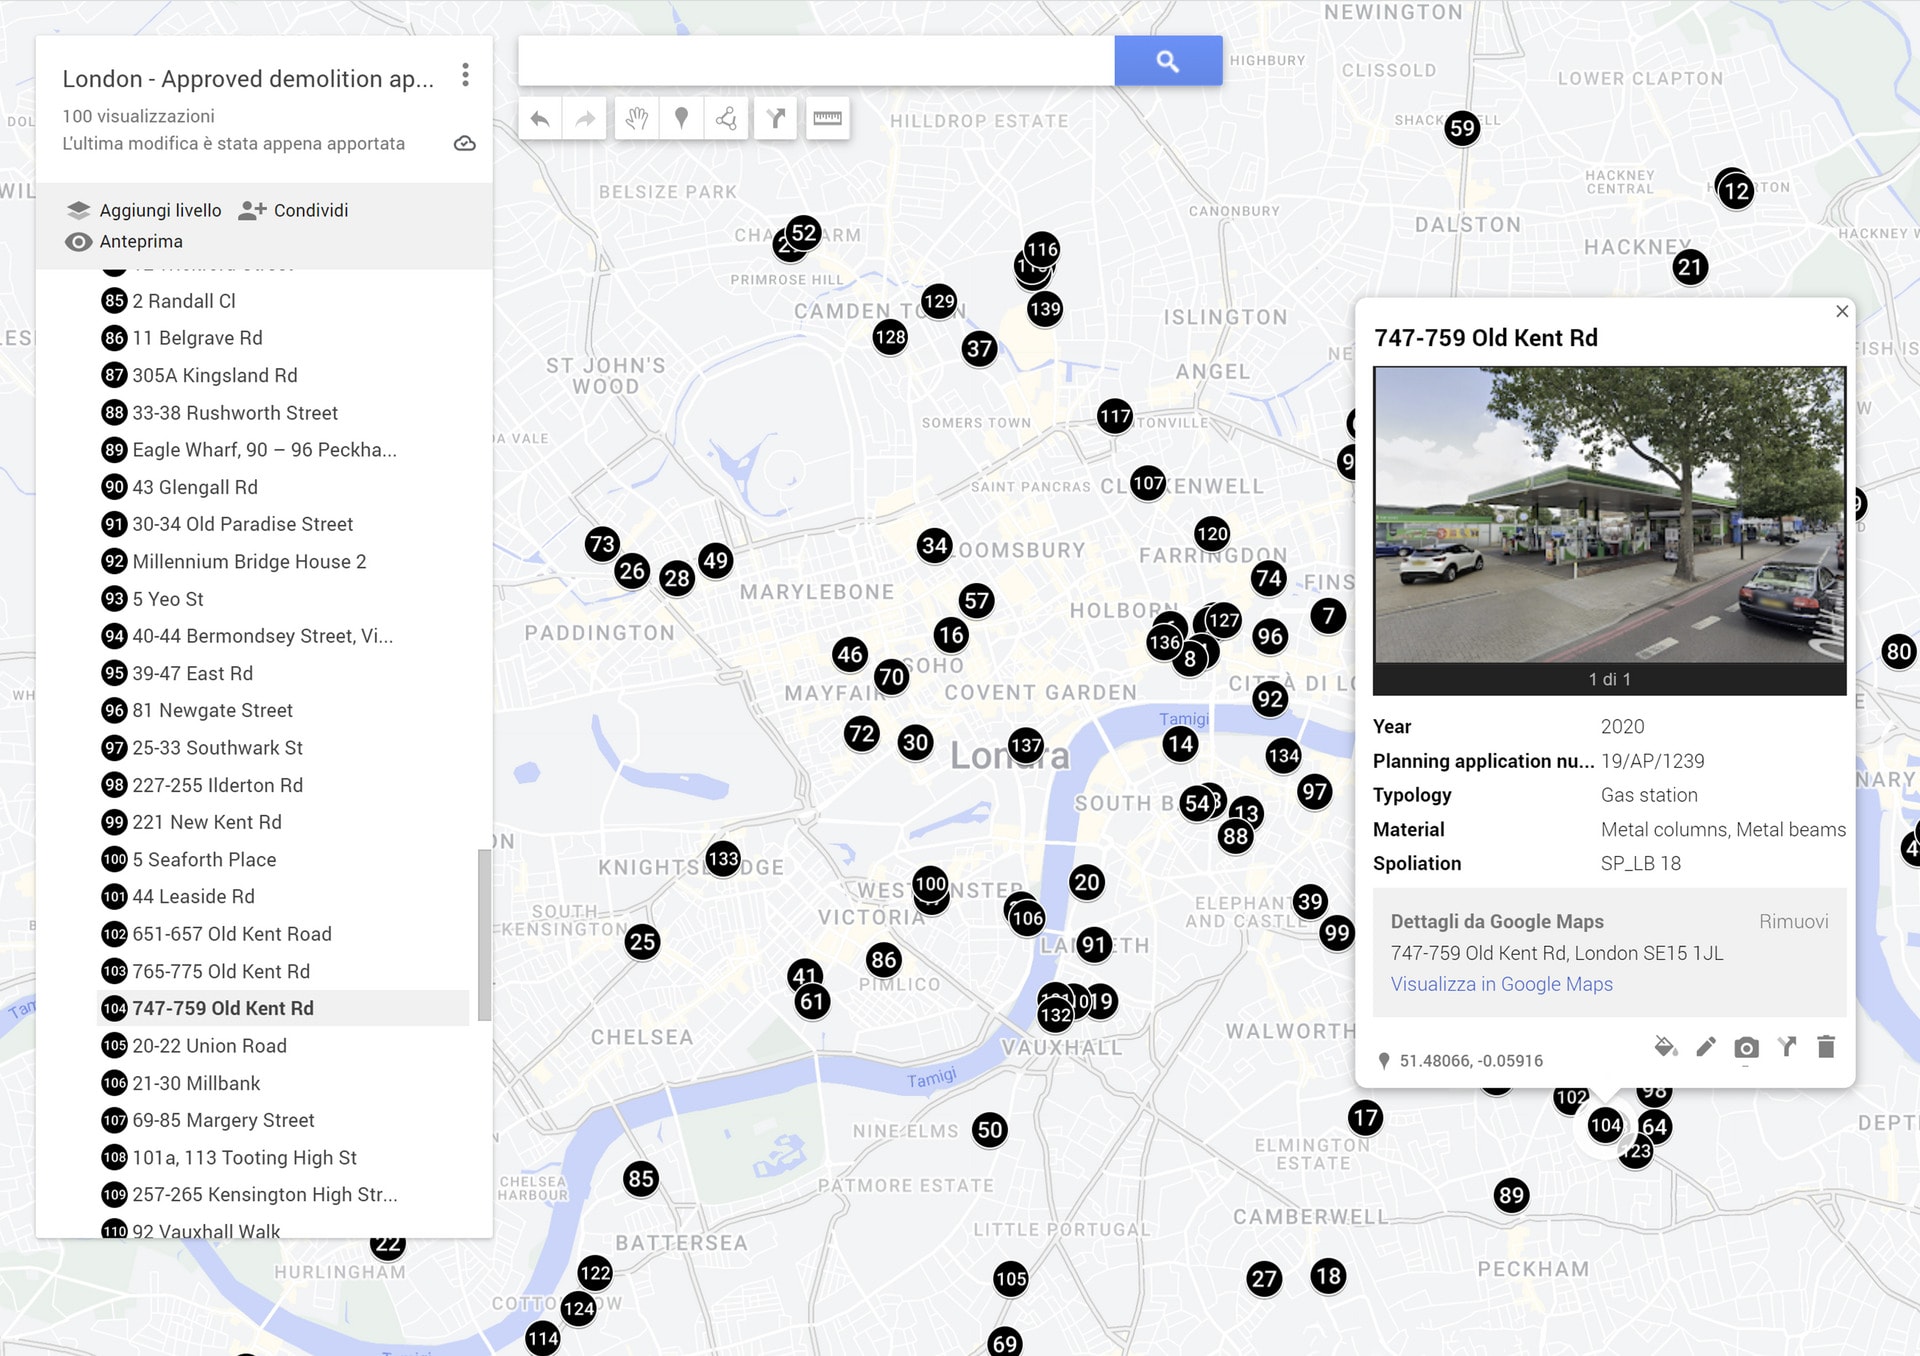
Task: Select list item 765-775 Old Kent Rd
Action: [283, 971]
